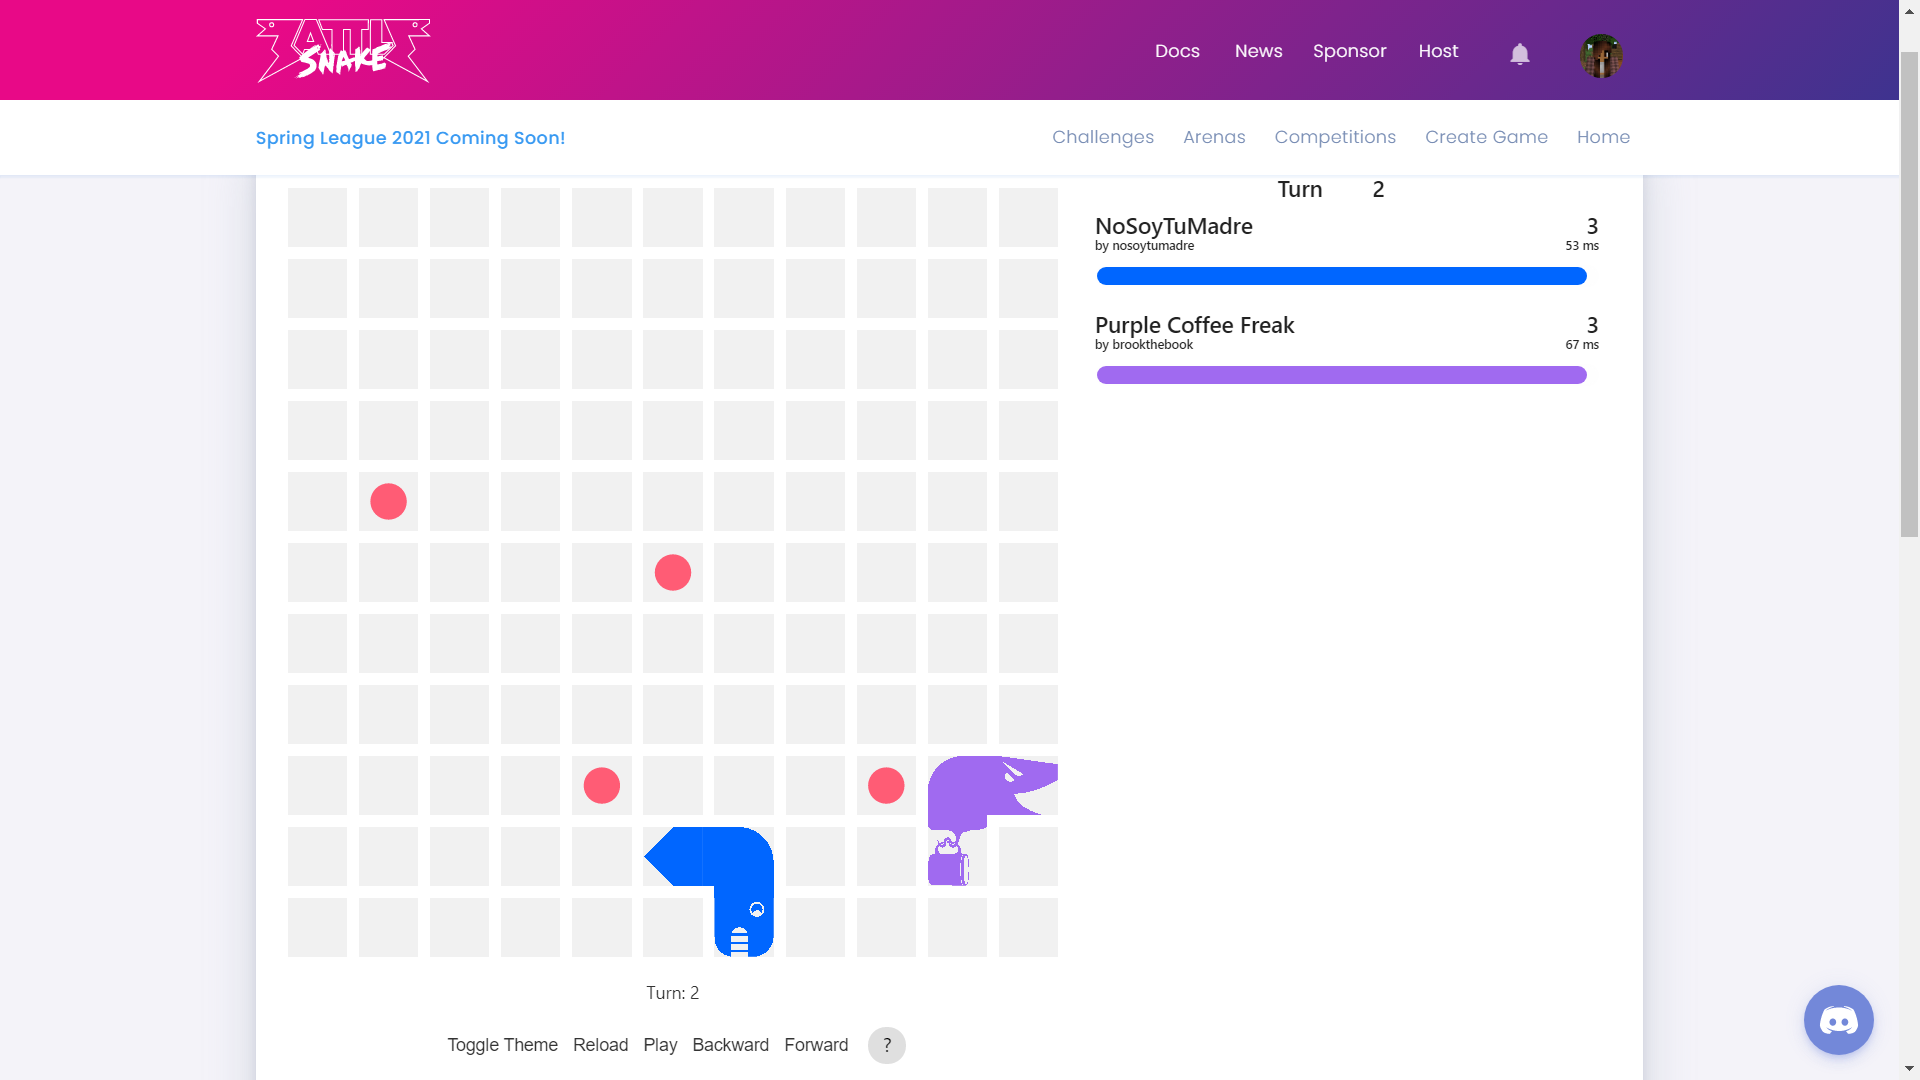Open the notifications bell
This screenshot has width=1920, height=1080.
click(1519, 54)
